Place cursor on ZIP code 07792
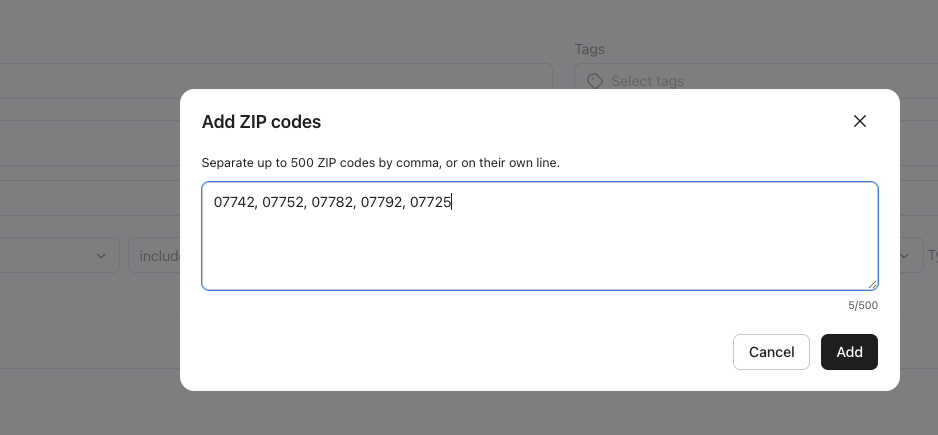 point(380,202)
